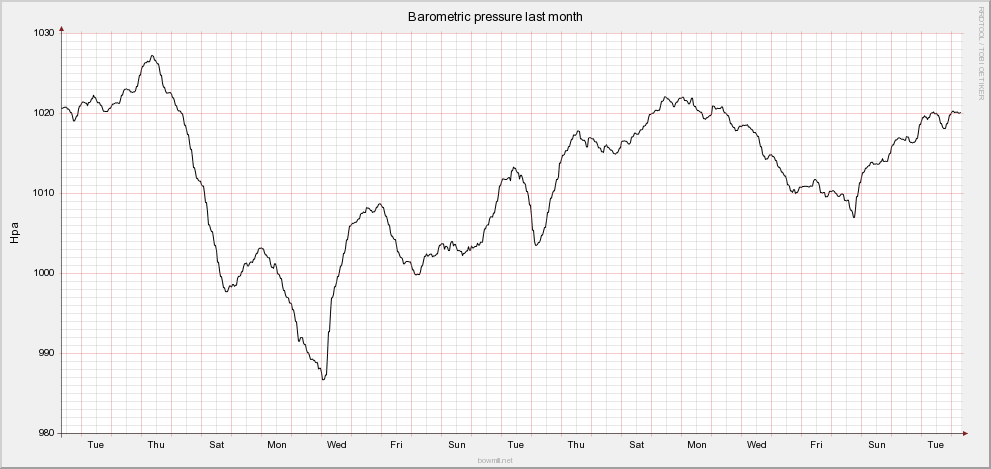Click the red arrow ending the X-axis
The image size is (991, 469).
tap(966, 433)
